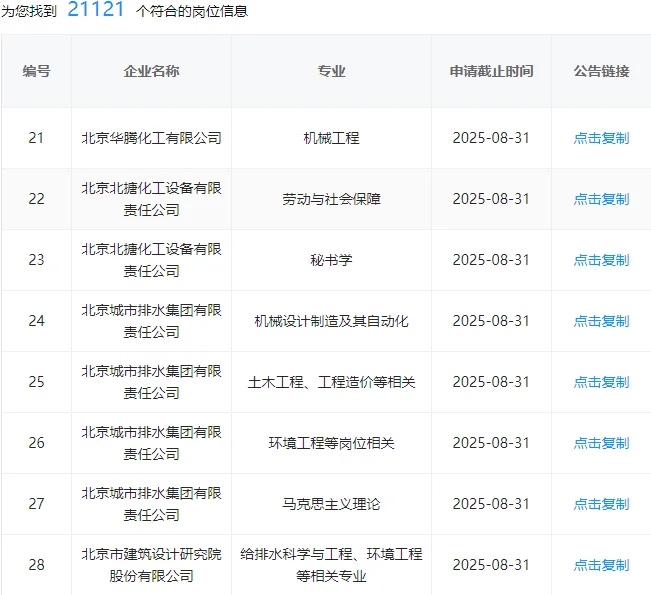Select the result count 21121

pos(96,10)
